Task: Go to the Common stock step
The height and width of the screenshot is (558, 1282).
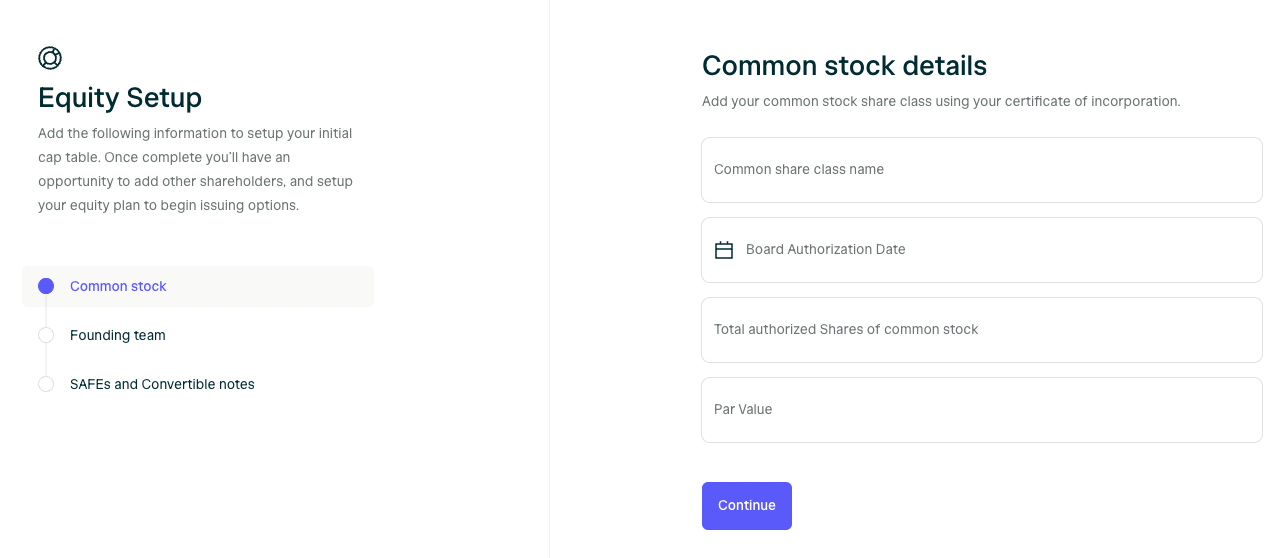Action: [118, 286]
